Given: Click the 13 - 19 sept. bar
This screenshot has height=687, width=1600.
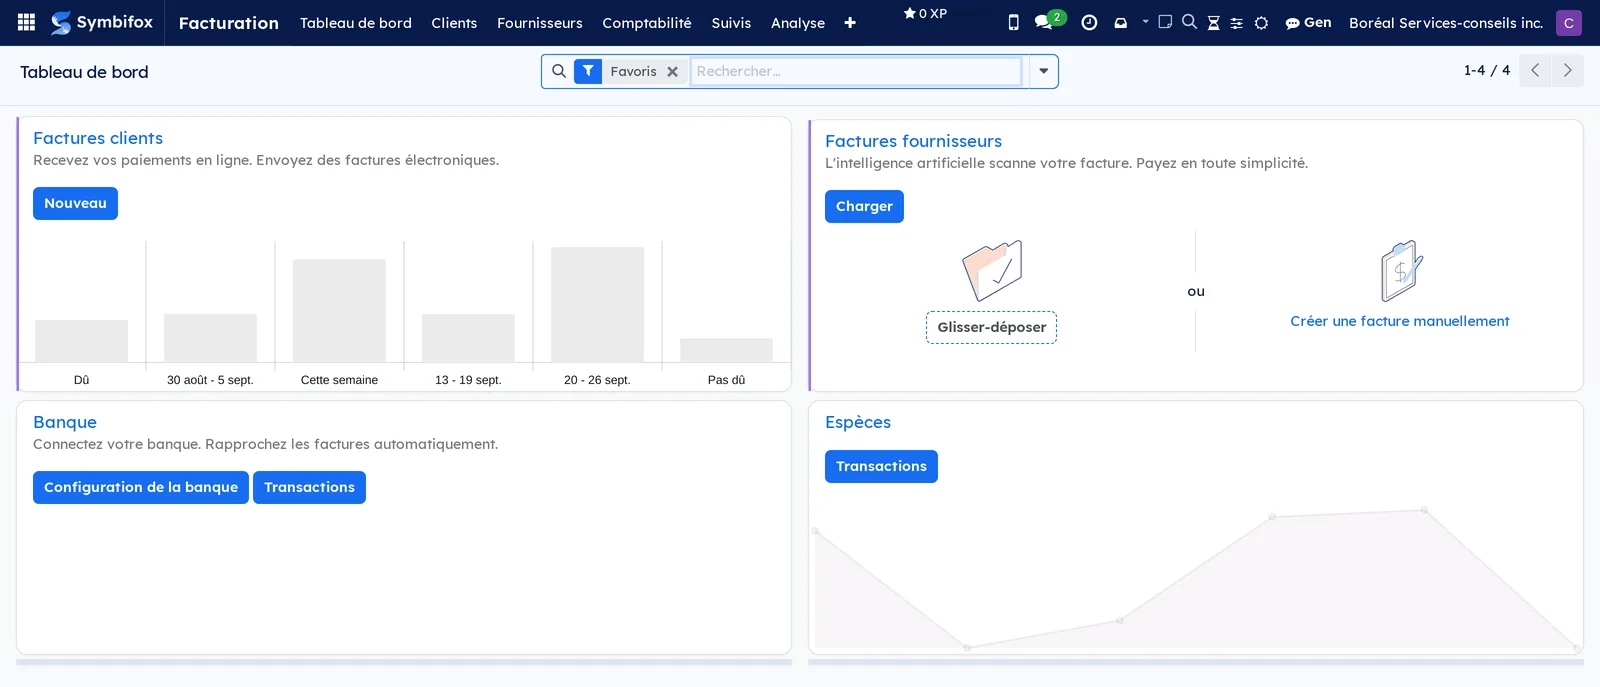Looking at the screenshot, I should (x=468, y=338).
